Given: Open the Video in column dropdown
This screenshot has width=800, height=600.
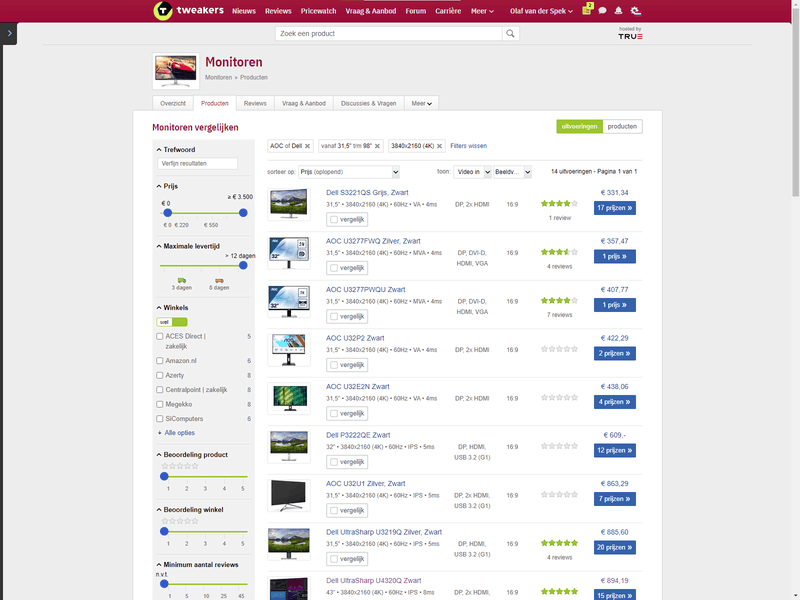Looking at the screenshot, I should [x=472, y=172].
